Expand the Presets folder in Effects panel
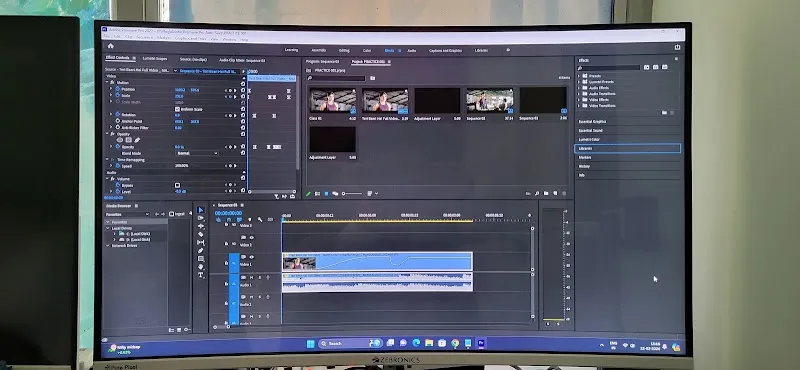Image resolution: width=800 pixels, height=370 pixels. coord(579,76)
